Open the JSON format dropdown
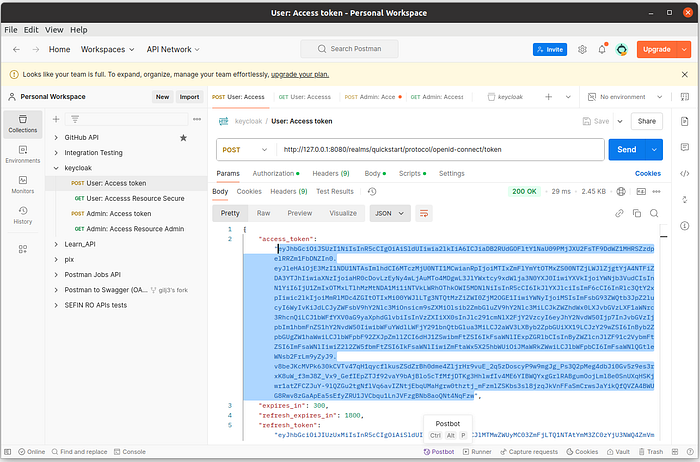Screen dimensions: 700x462 [389, 213]
